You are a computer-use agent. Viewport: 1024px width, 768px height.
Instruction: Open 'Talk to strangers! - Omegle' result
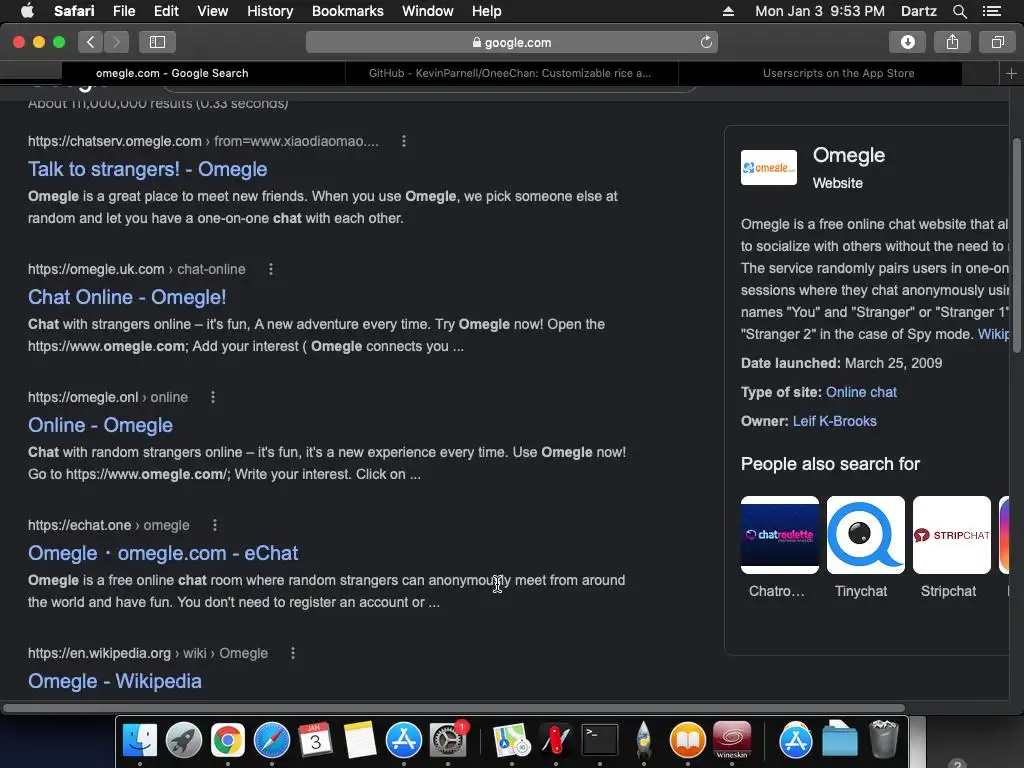click(x=148, y=169)
